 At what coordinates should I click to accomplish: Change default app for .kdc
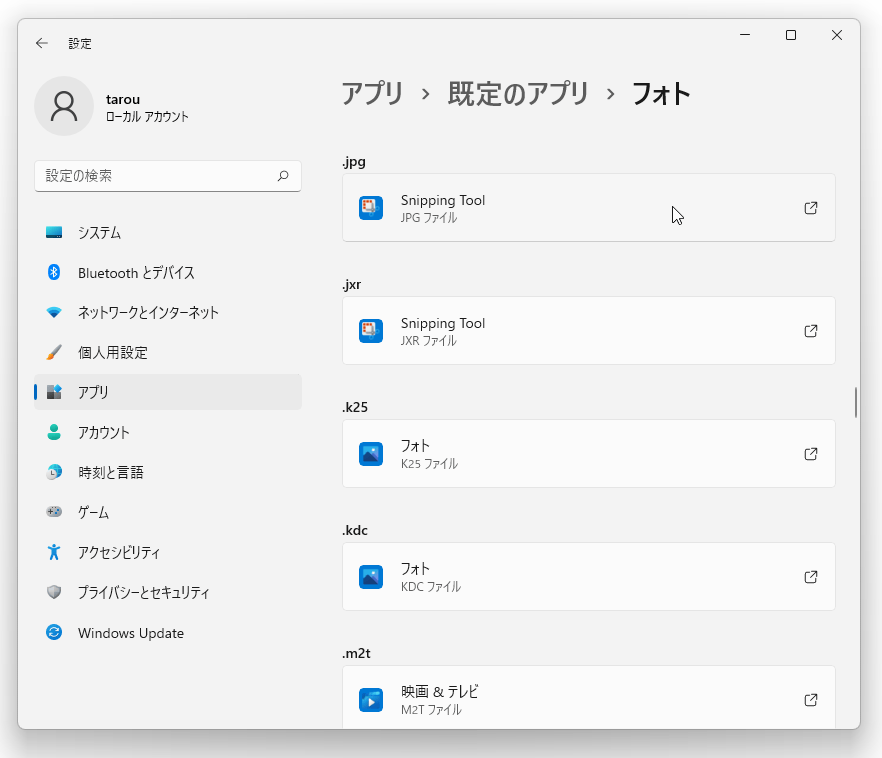click(x=588, y=577)
